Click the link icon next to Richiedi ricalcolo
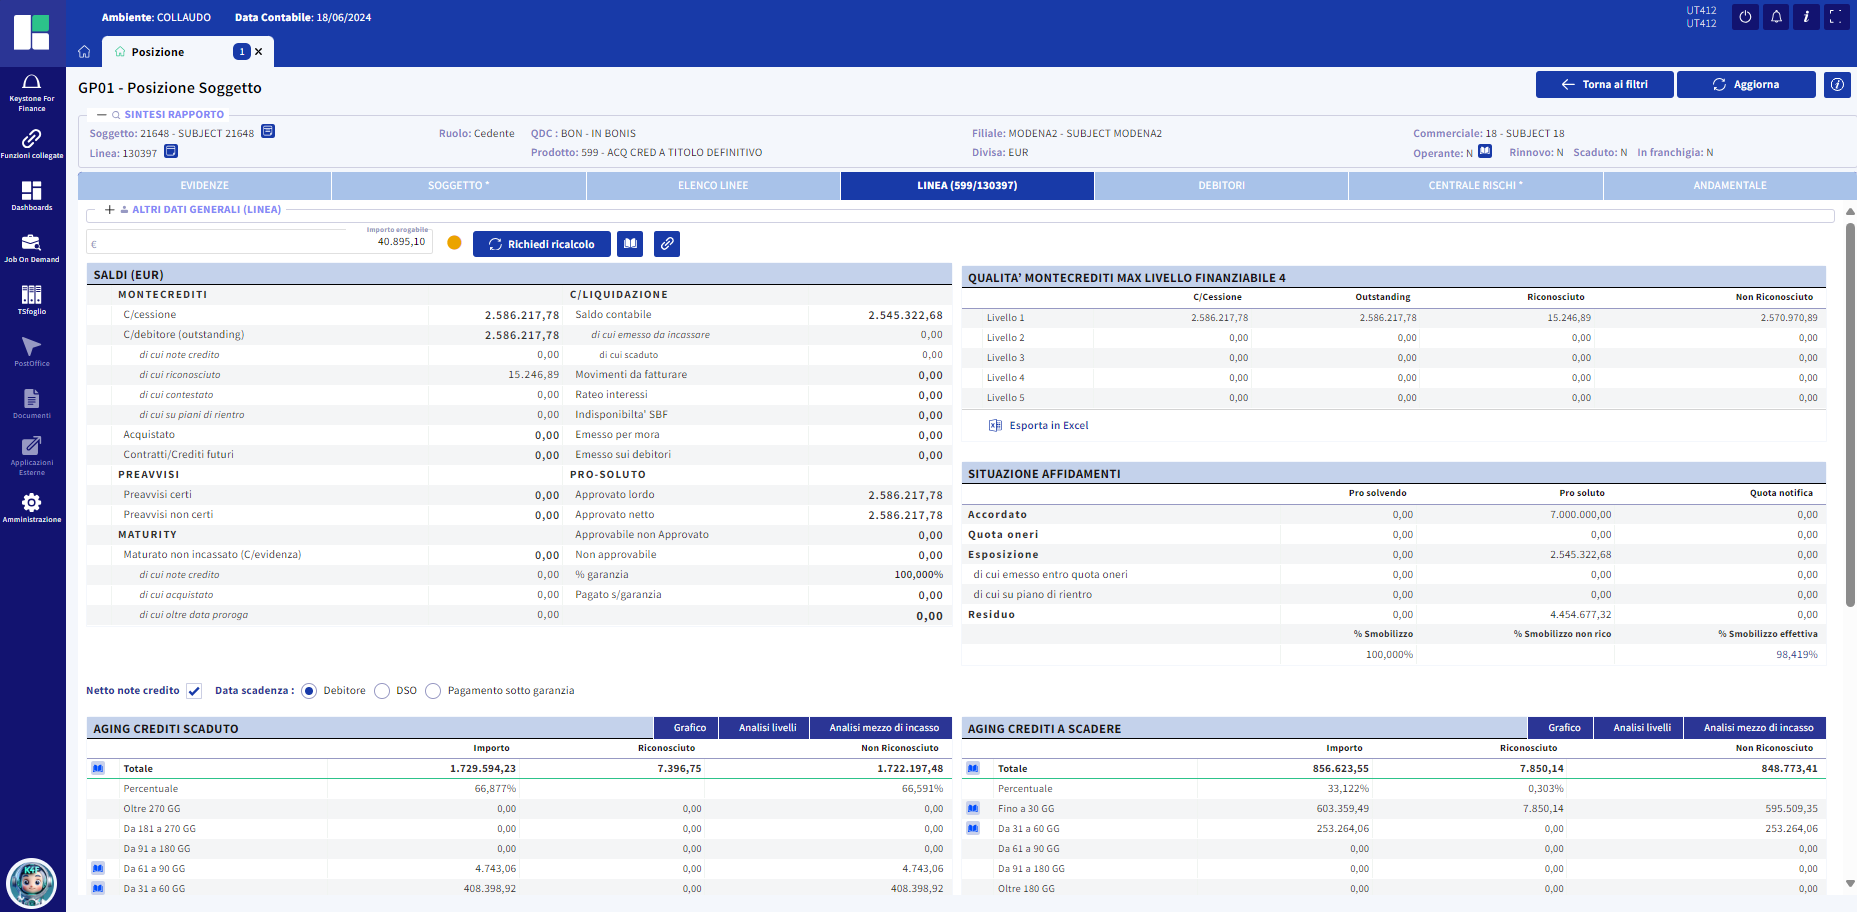1857x912 pixels. point(667,244)
